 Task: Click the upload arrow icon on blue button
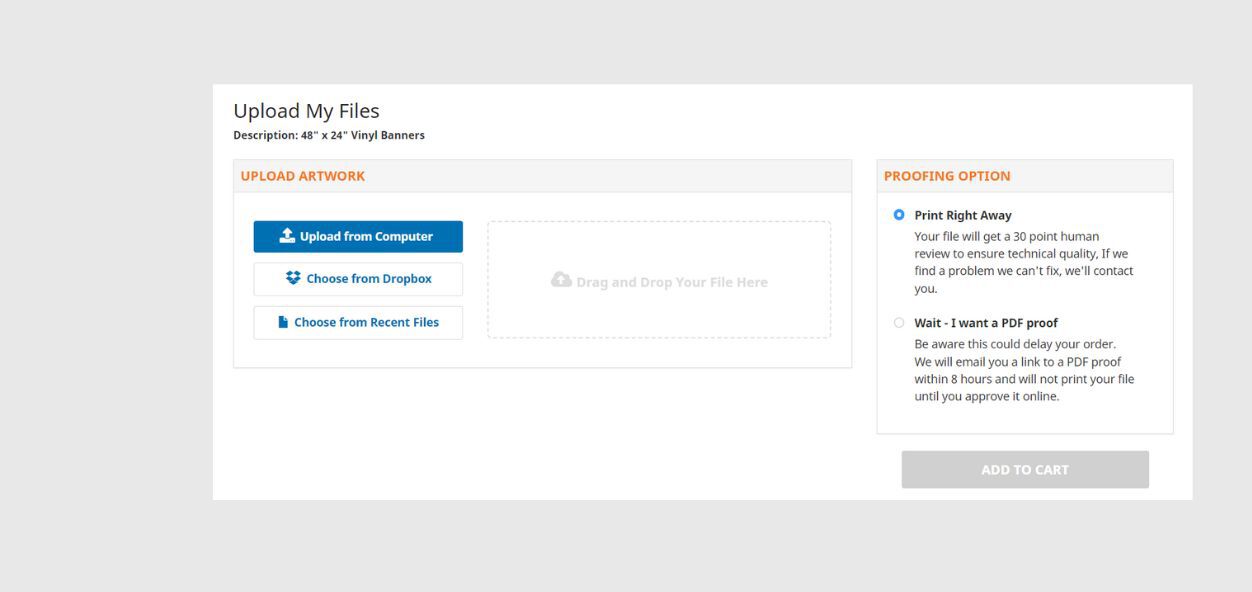(x=287, y=236)
